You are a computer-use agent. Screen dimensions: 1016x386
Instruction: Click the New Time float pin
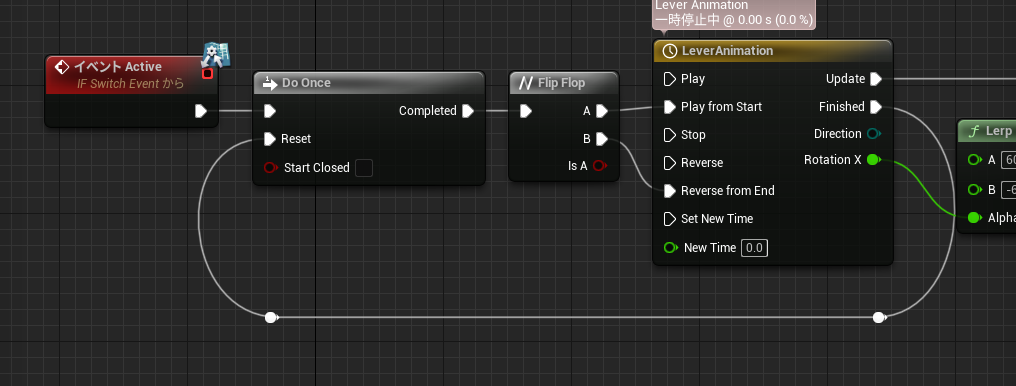[x=671, y=247]
